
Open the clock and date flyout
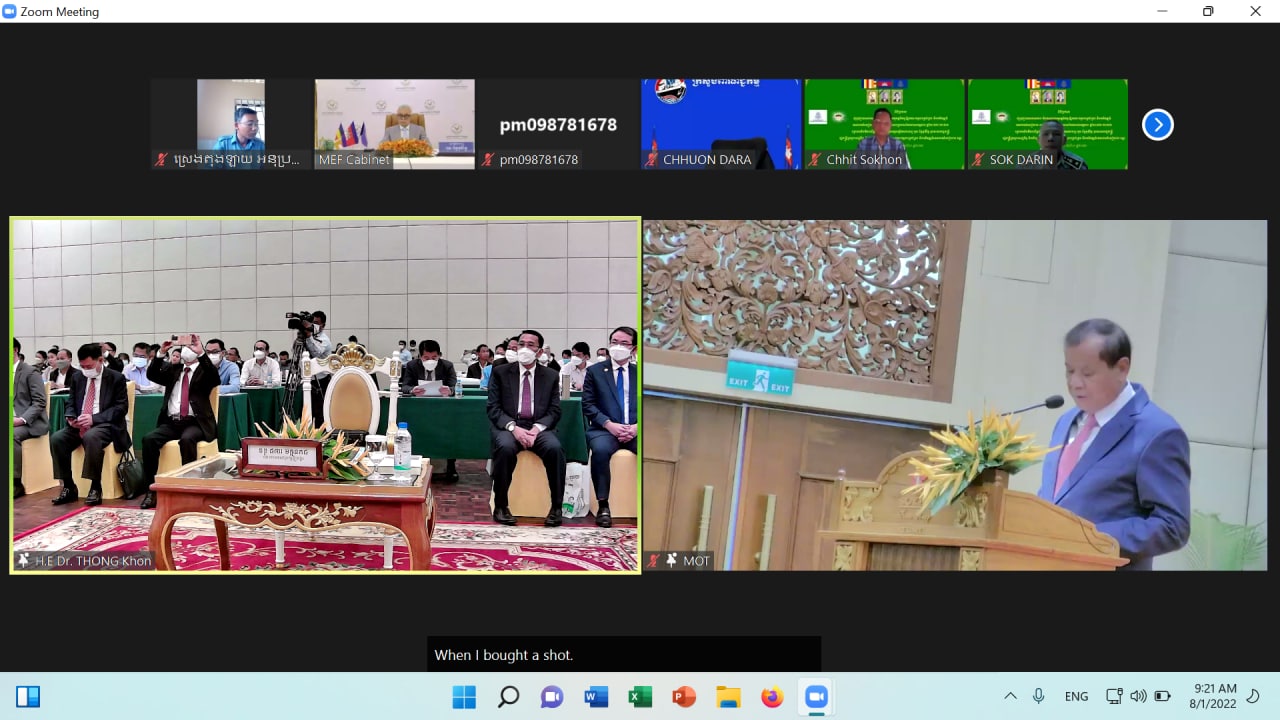tap(1214, 696)
